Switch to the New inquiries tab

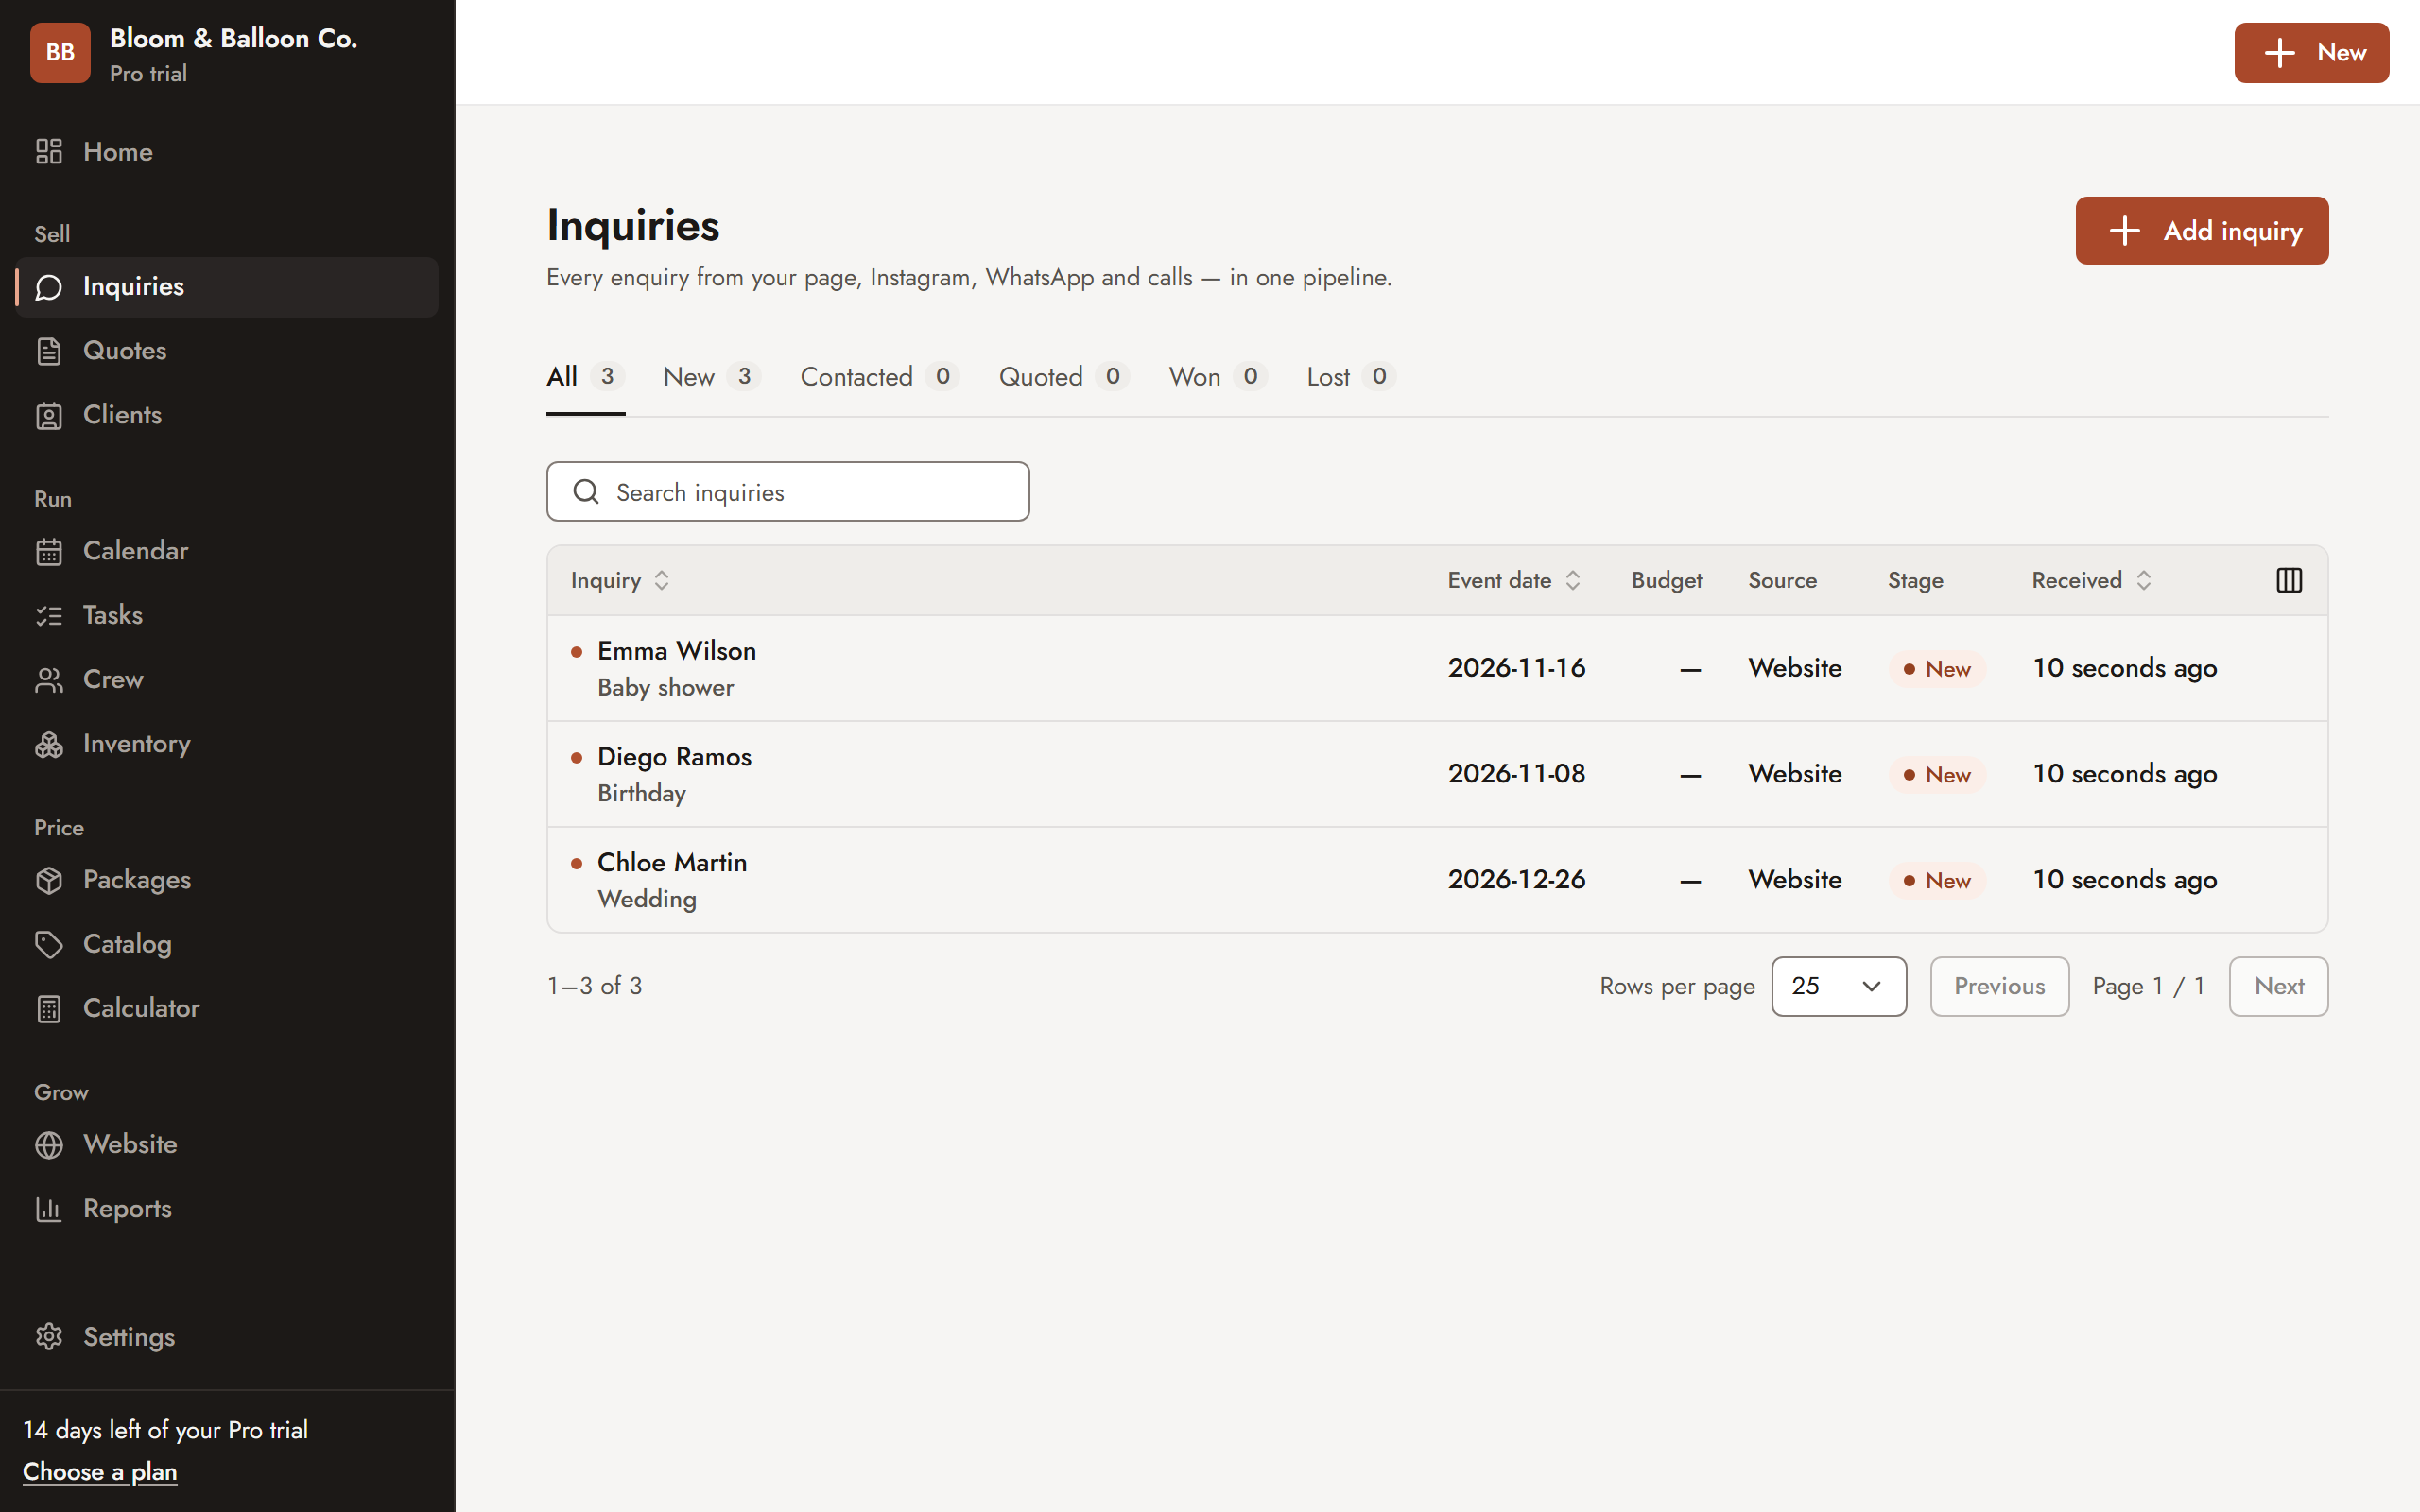point(712,377)
